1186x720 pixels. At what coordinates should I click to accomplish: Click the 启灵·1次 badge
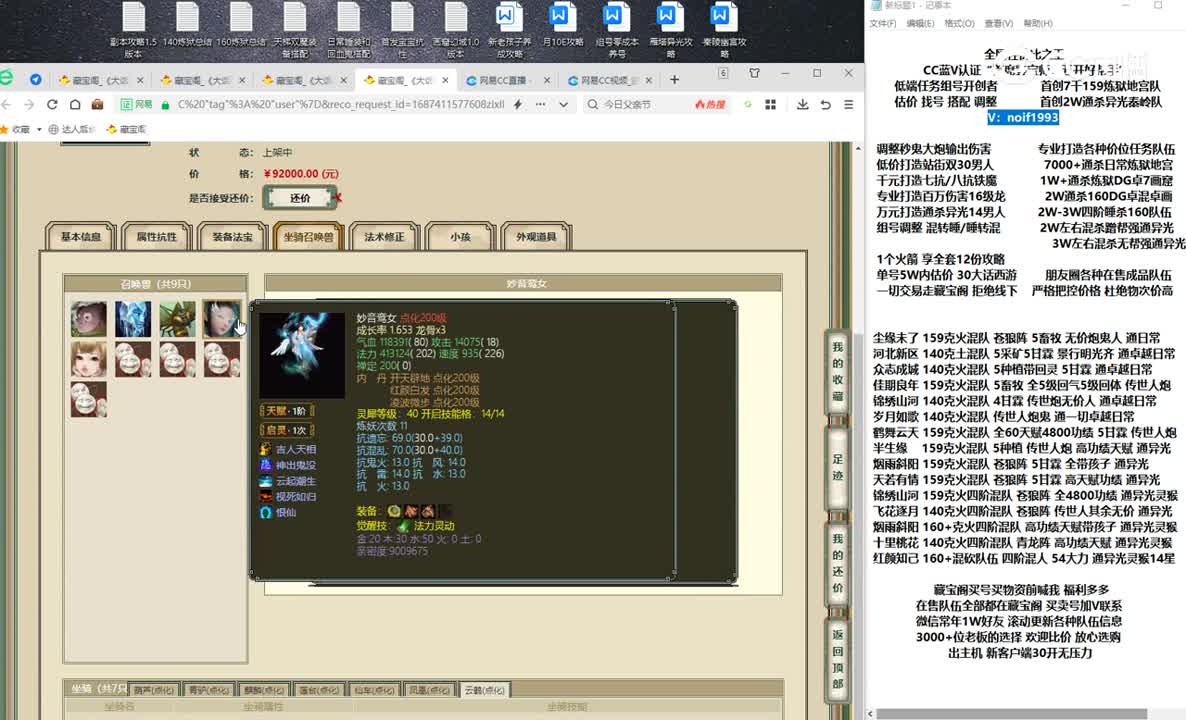(x=287, y=430)
